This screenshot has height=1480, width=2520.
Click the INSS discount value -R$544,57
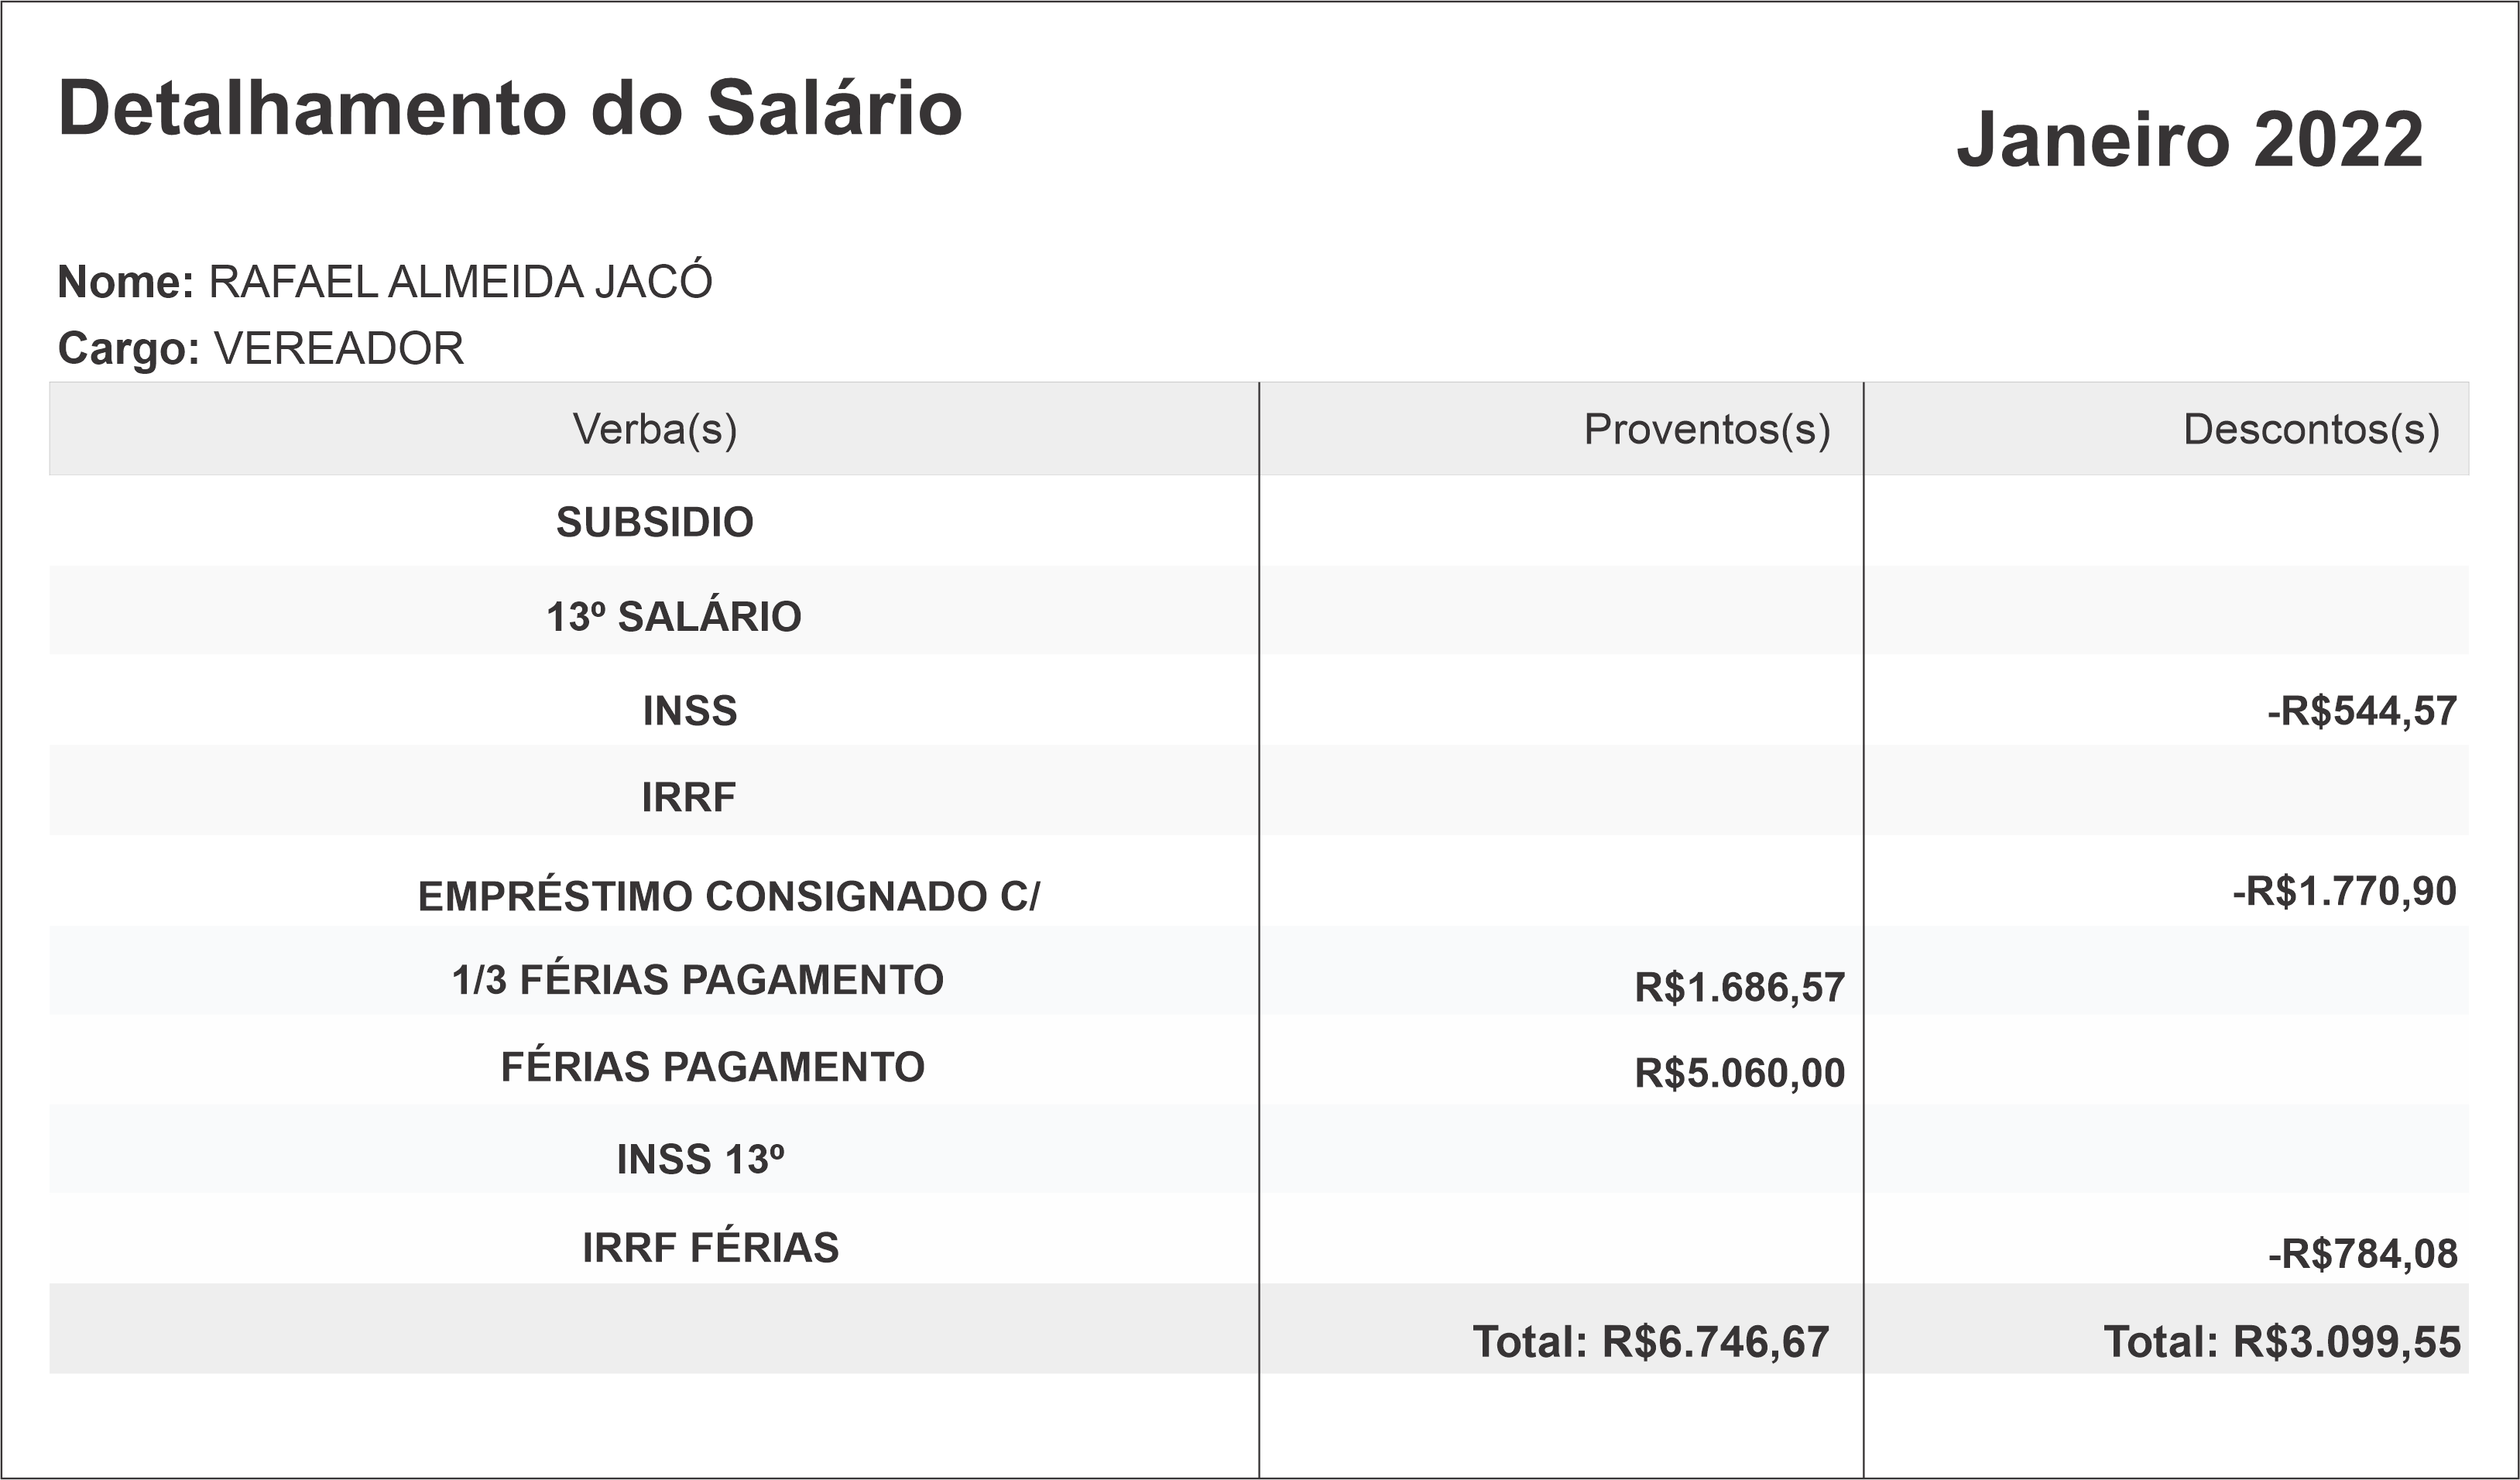[x=2361, y=711]
